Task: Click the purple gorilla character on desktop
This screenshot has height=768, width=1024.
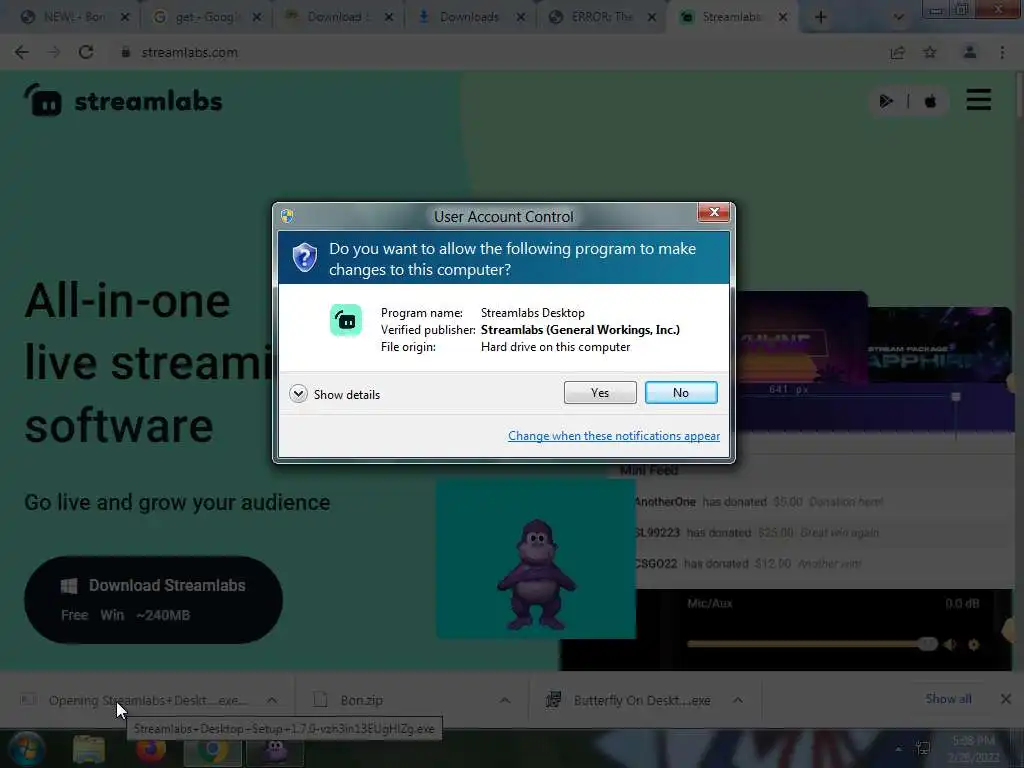Action: pos(536,573)
